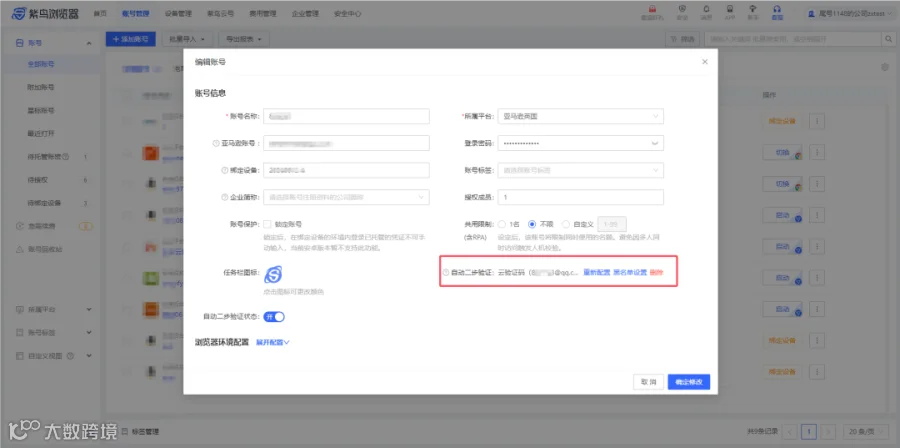Expand the 自定义视图 sidebar section
Viewport: 900px width, 448px height.
point(89,356)
